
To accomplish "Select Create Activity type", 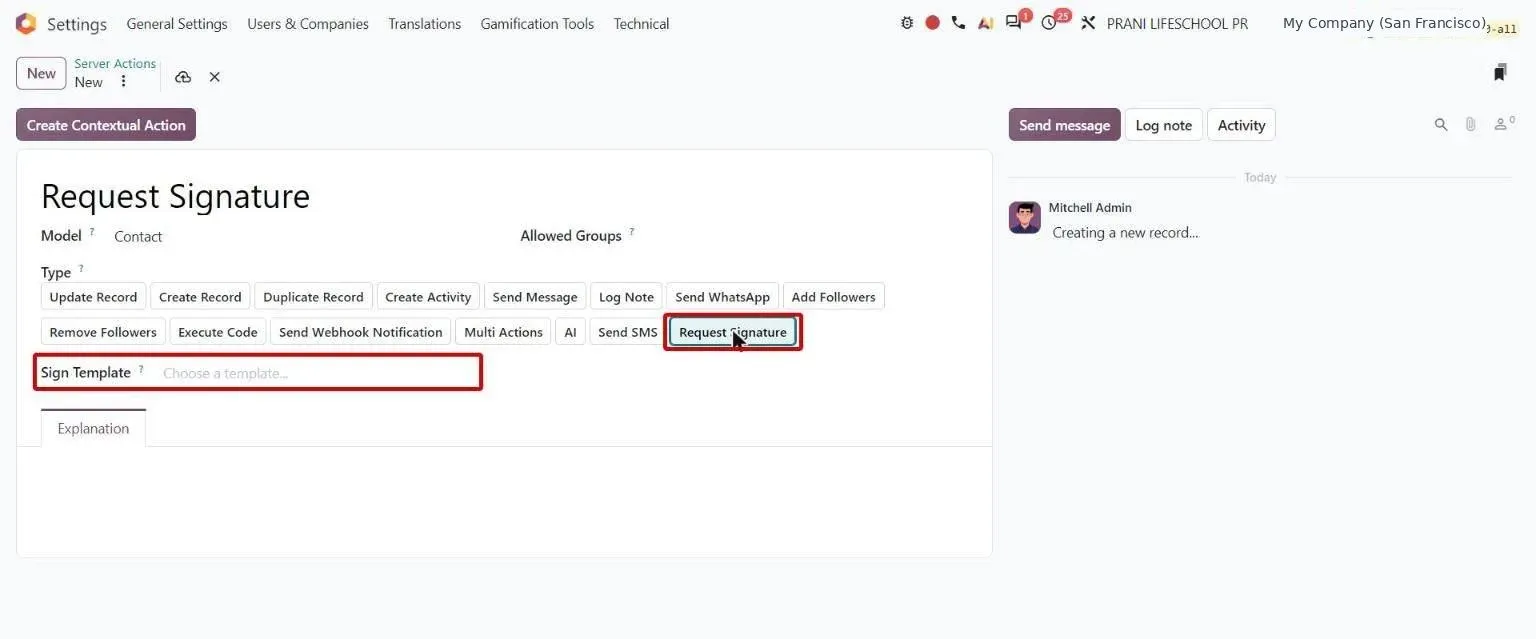I will [x=428, y=297].
